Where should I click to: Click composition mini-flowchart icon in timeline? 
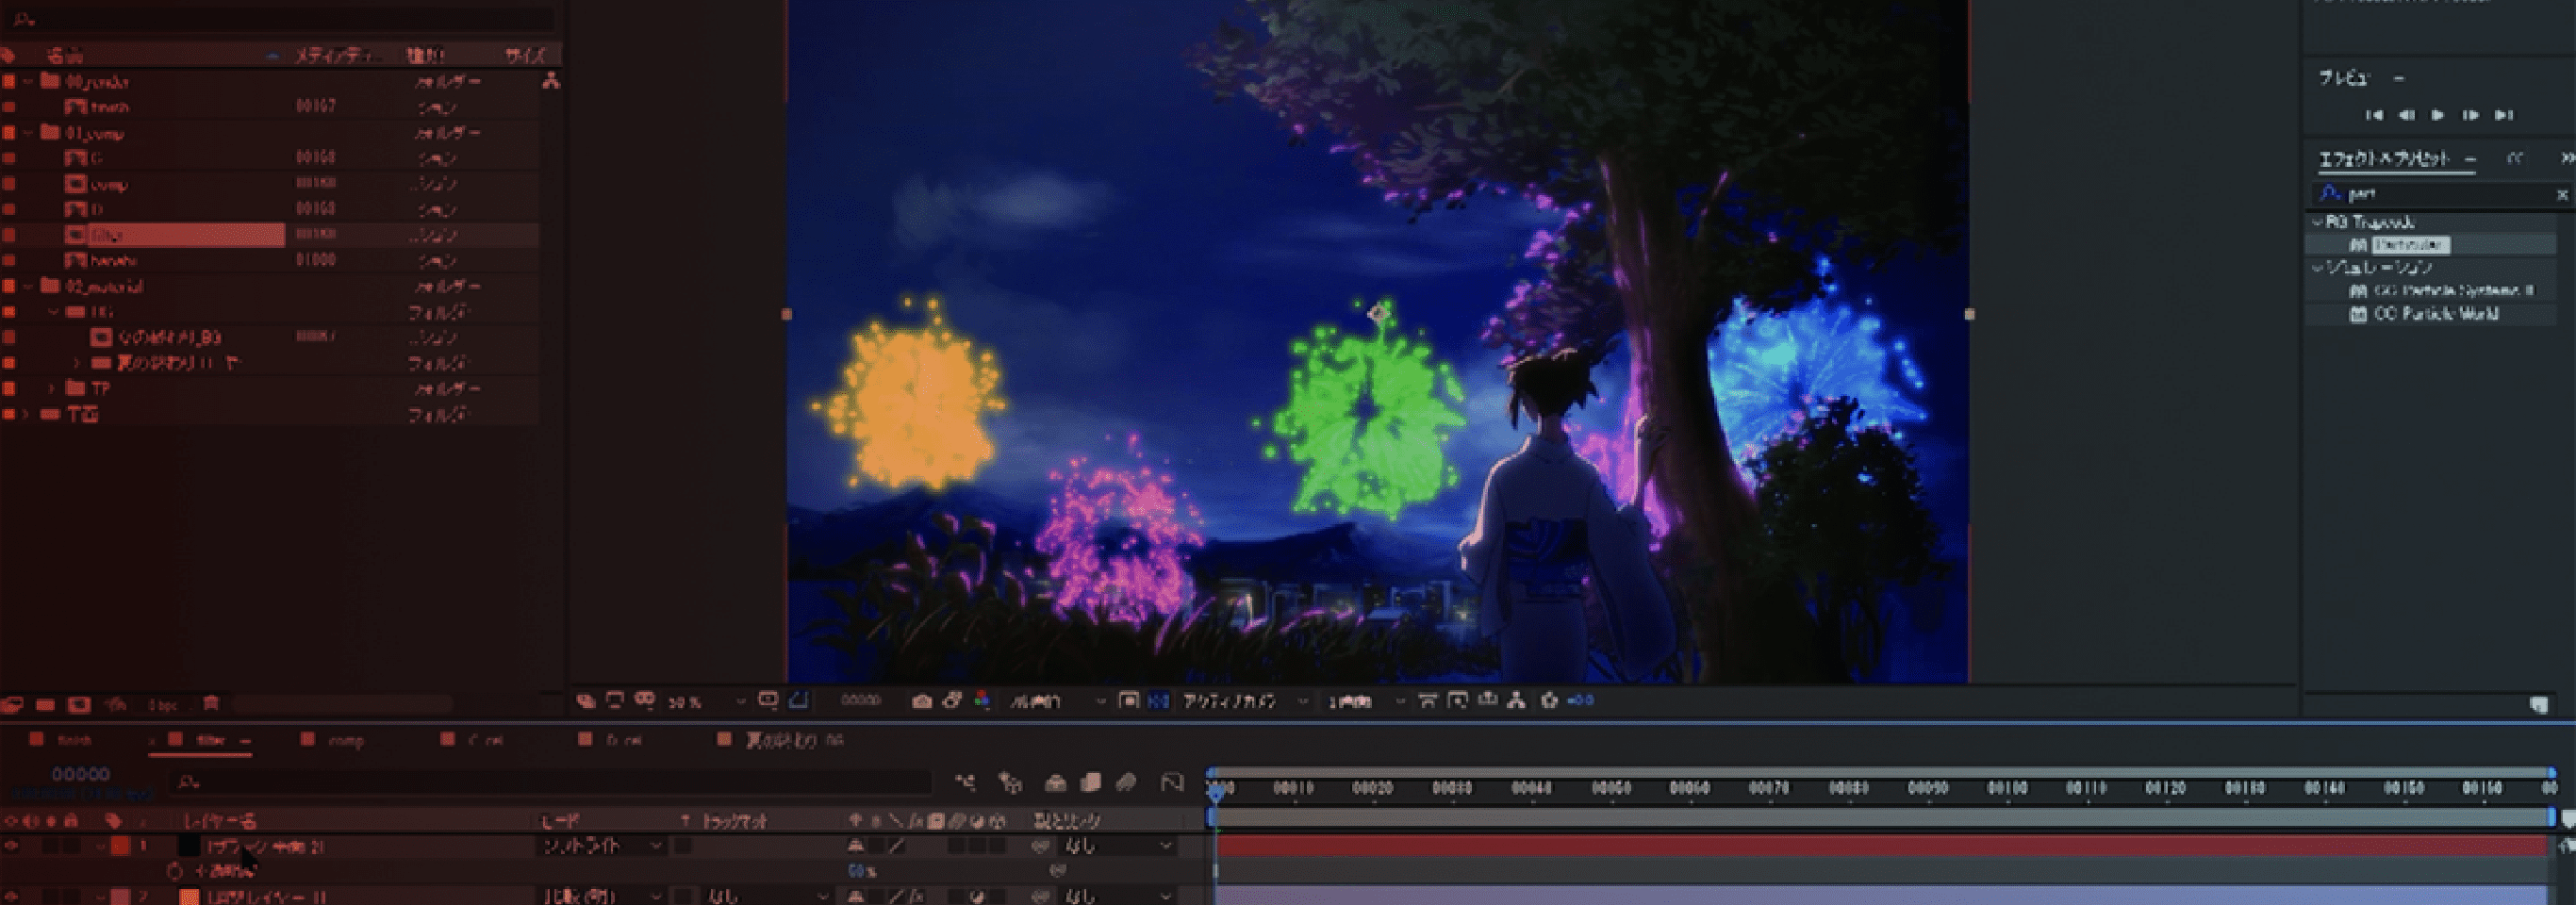click(965, 782)
